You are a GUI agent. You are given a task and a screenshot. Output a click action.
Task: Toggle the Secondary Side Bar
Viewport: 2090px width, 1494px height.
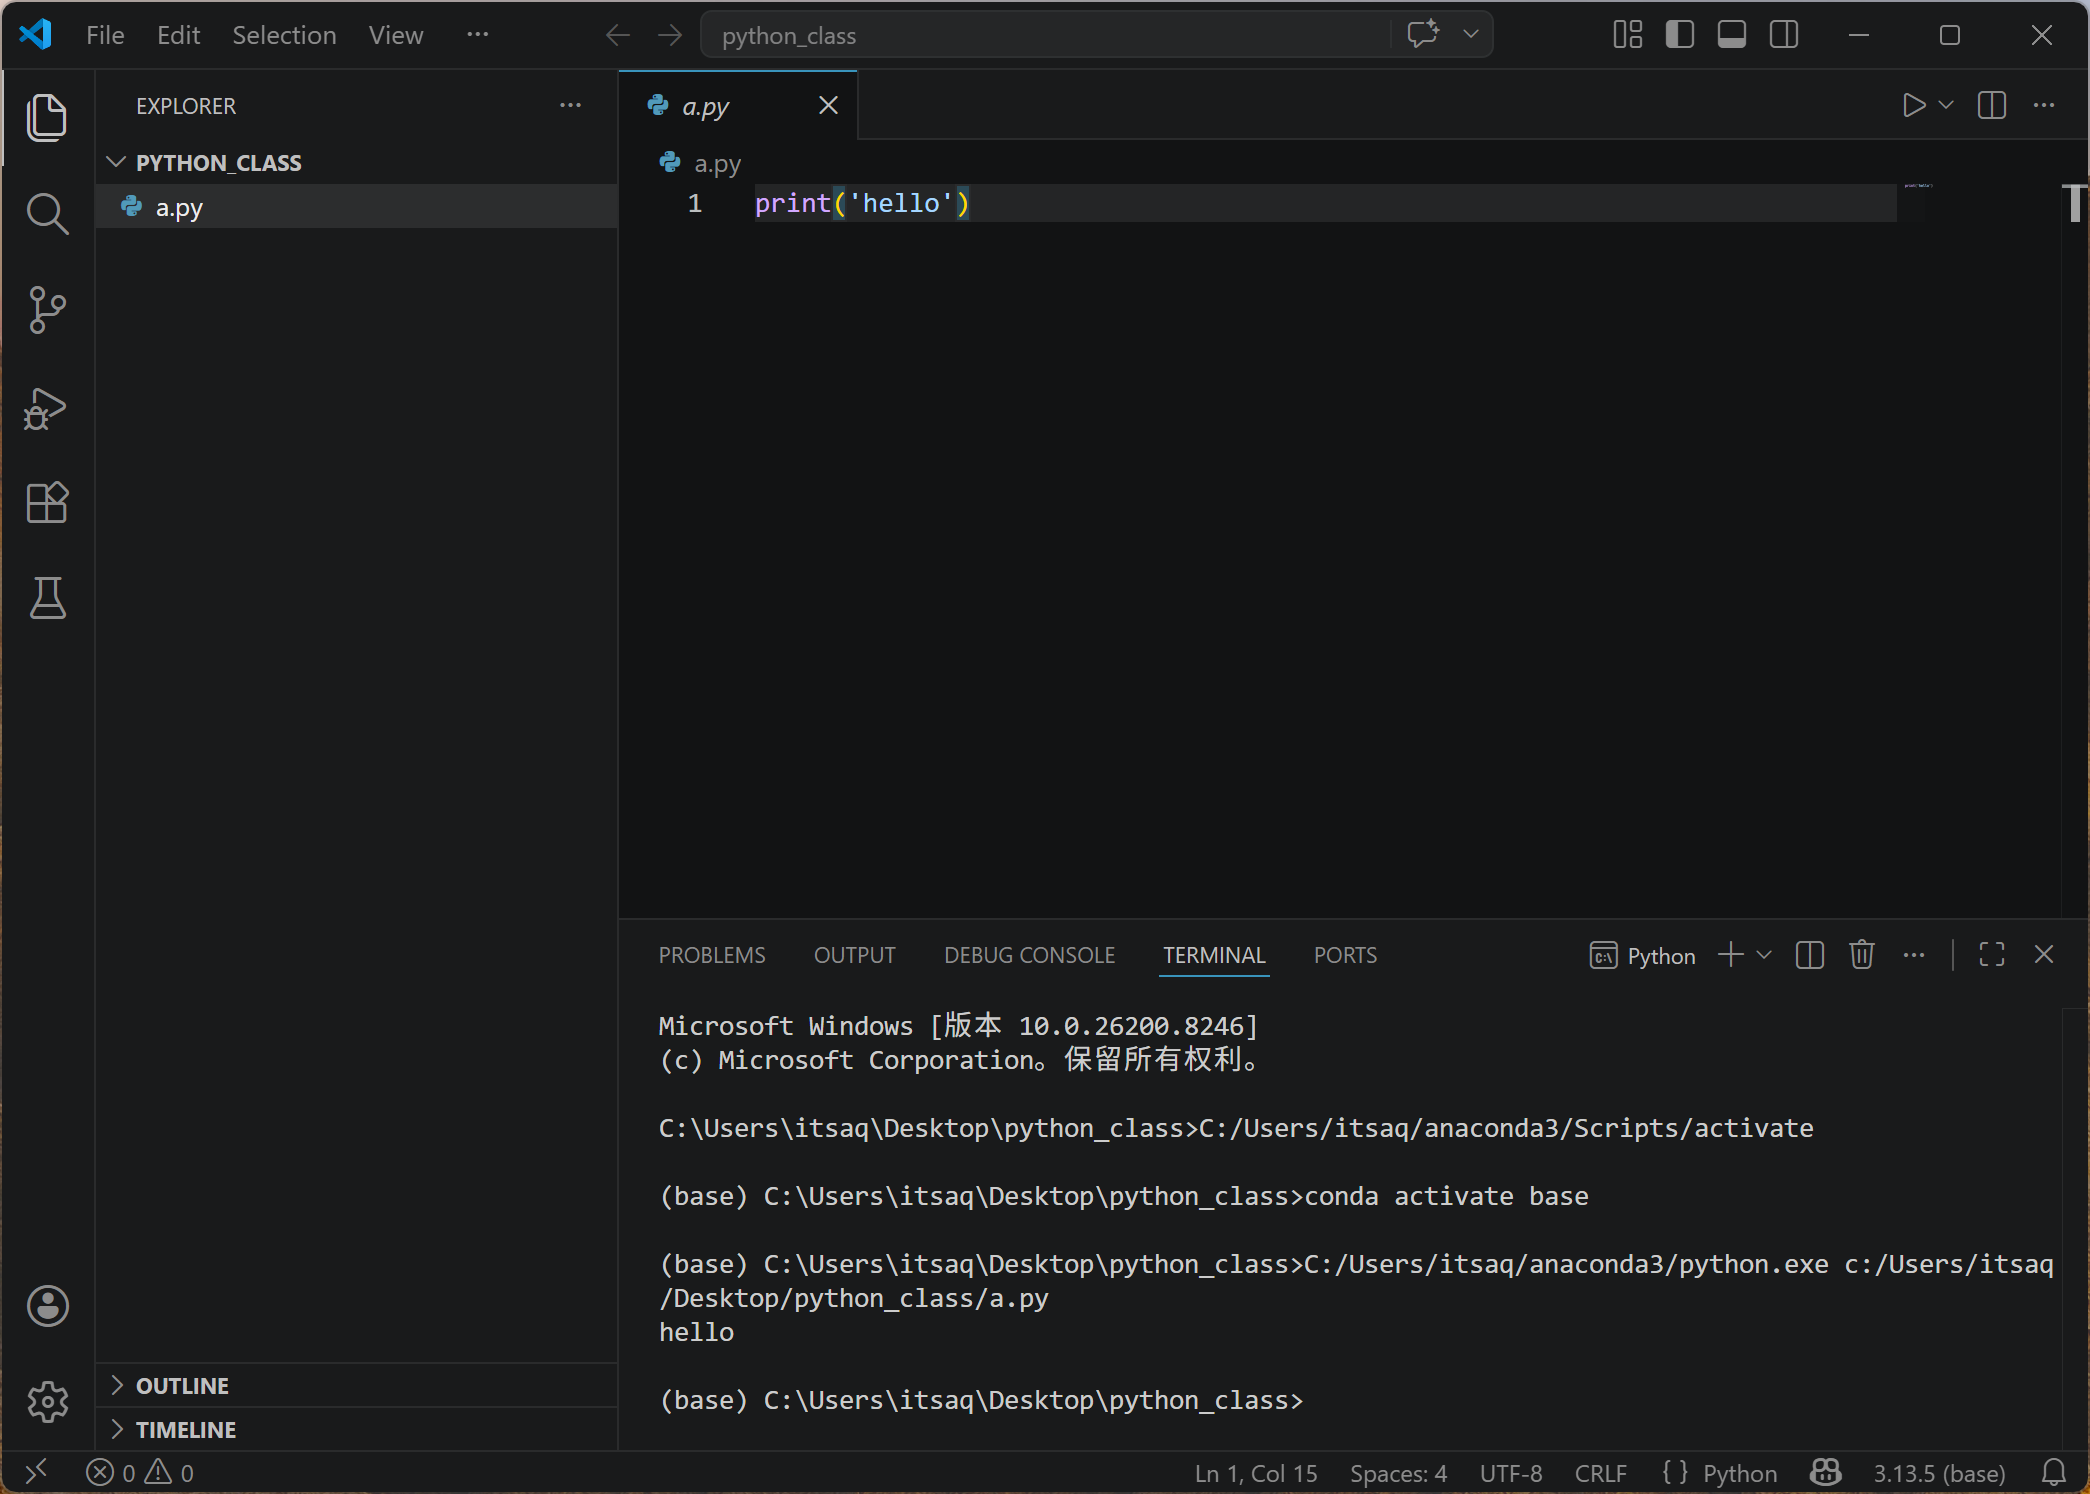click(1784, 35)
